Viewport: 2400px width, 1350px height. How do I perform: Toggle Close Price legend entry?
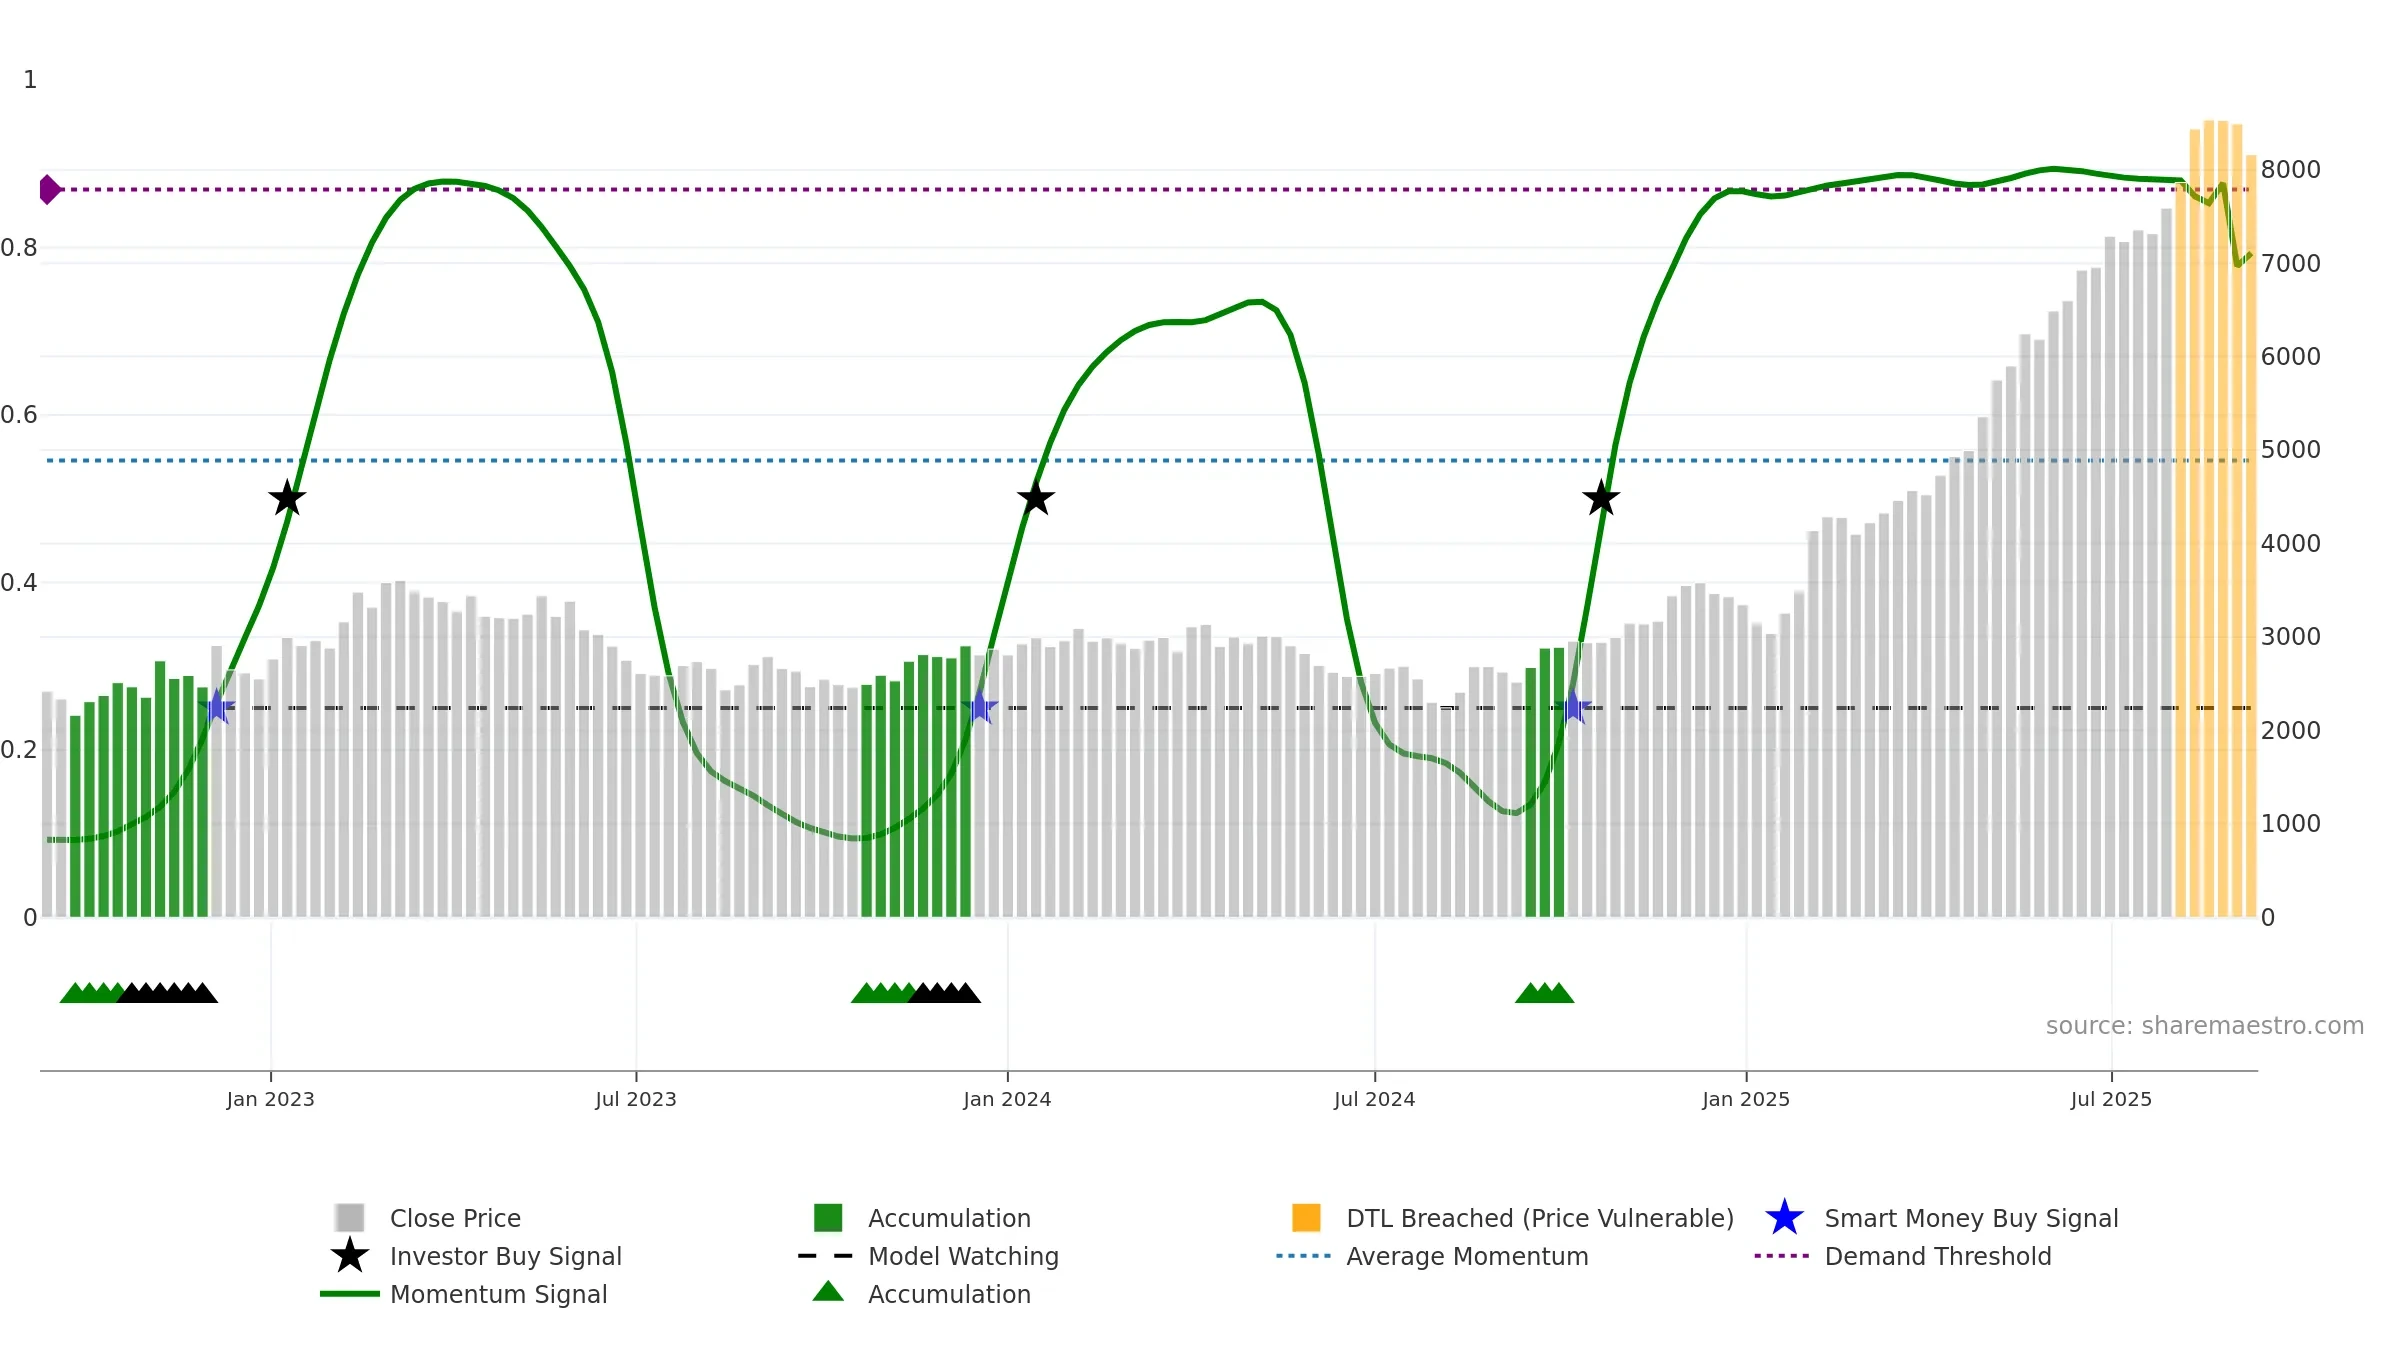pyautogui.click(x=428, y=1218)
